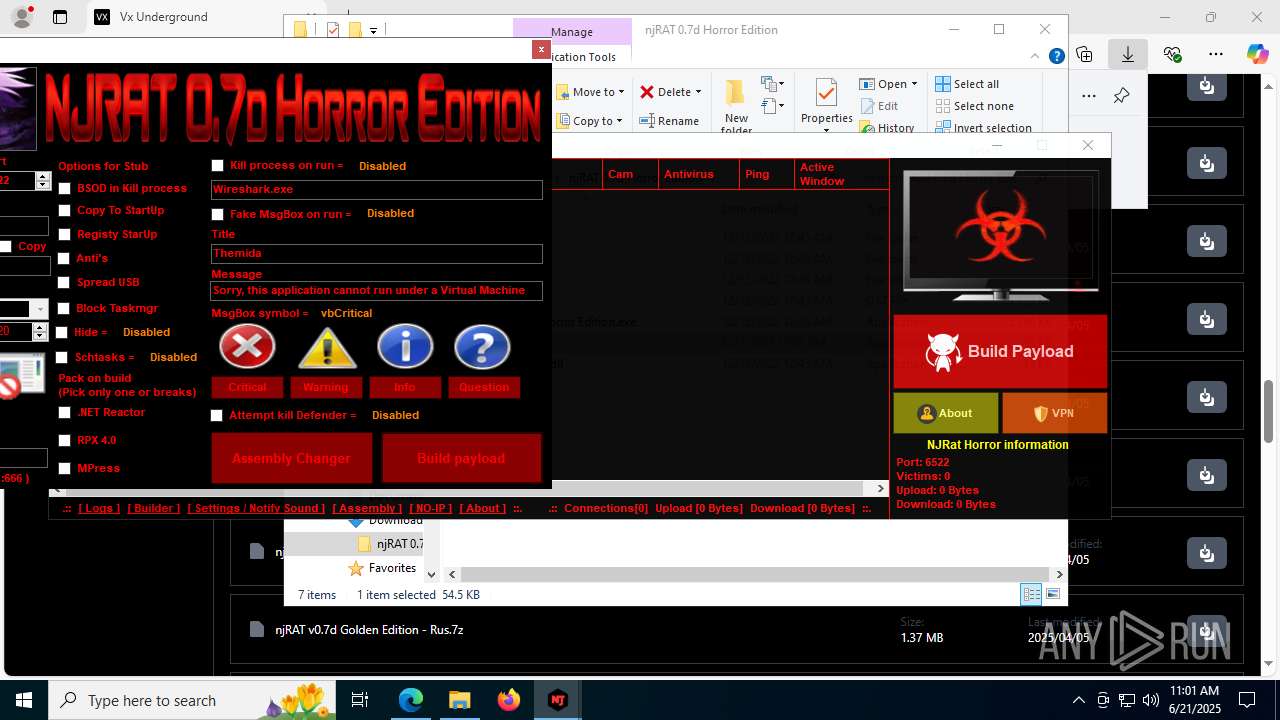1280x720 pixels.
Task: Click Rename in the Explorer ribbon
Action: point(669,121)
